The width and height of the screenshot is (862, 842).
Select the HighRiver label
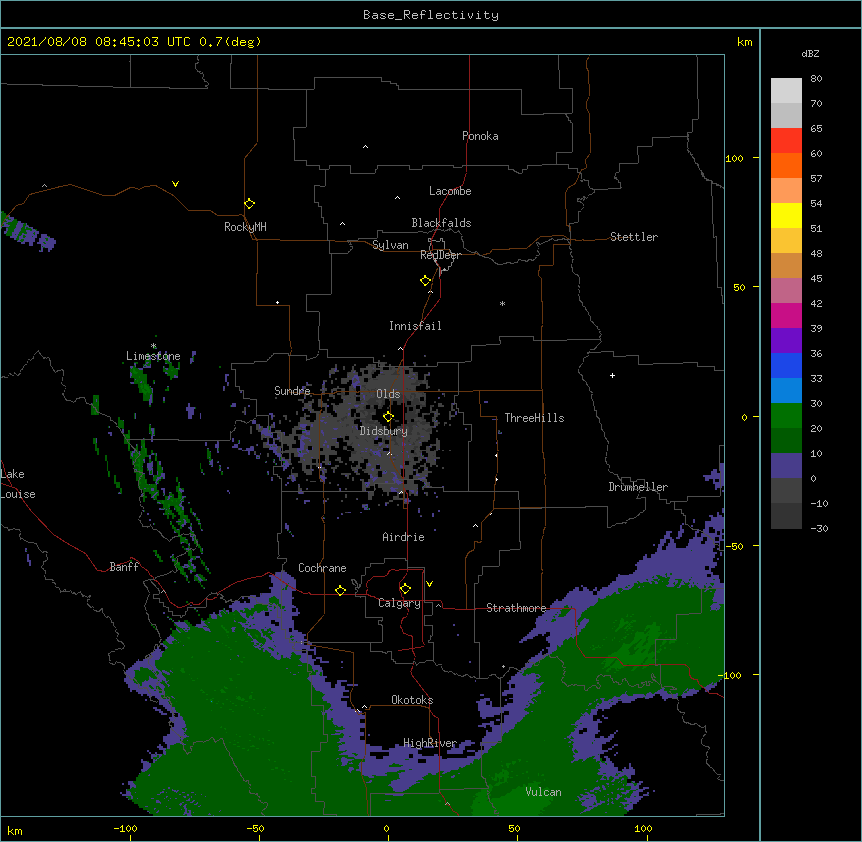pos(430,743)
